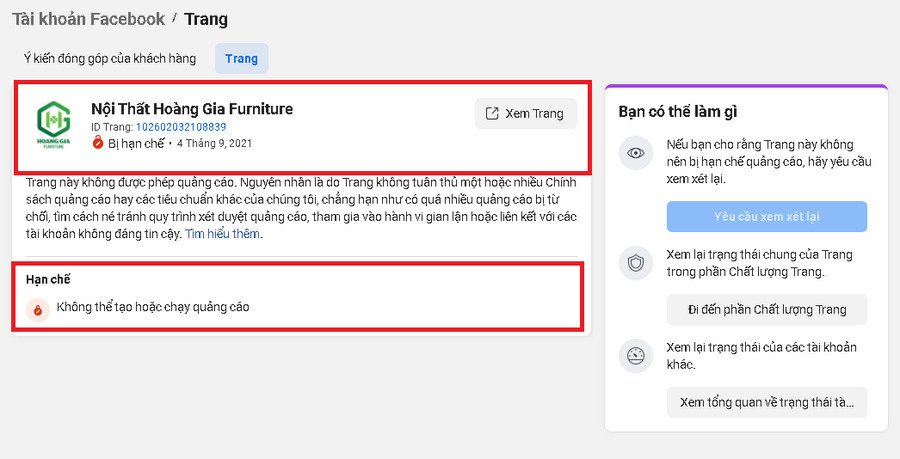Click the Trang breadcrumb title
This screenshot has width=900, height=459.
(x=206, y=19)
